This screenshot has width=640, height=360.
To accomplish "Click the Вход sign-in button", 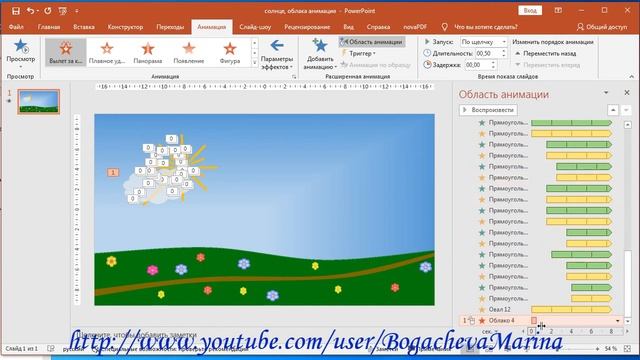I will tap(530, 11).
